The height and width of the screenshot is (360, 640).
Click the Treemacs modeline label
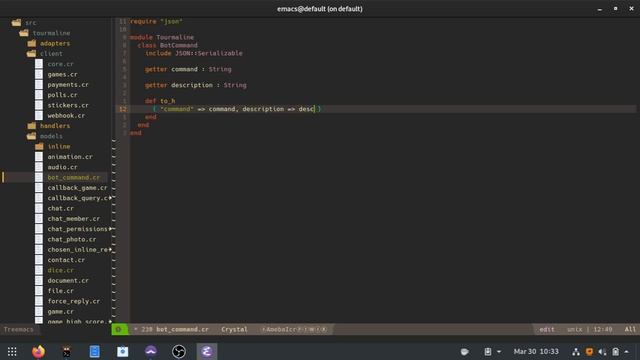point(18,329)
